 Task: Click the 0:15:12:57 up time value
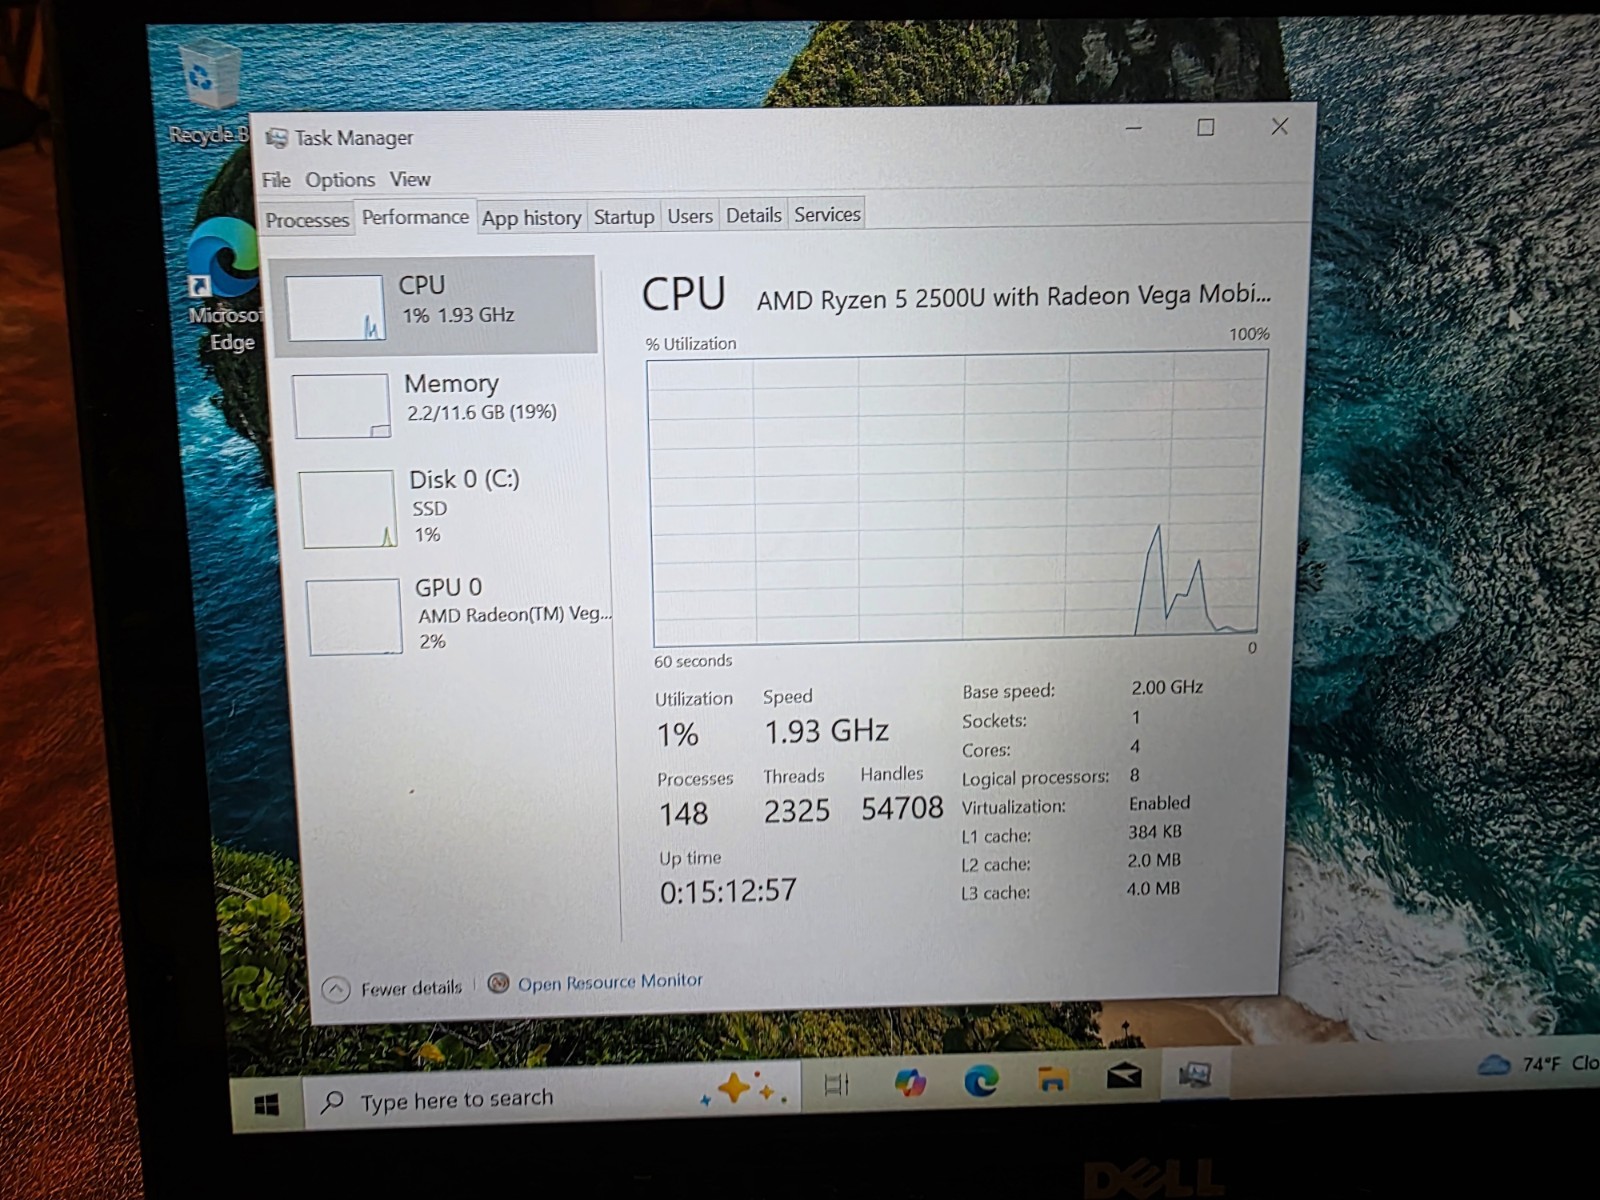click(728, 890)
